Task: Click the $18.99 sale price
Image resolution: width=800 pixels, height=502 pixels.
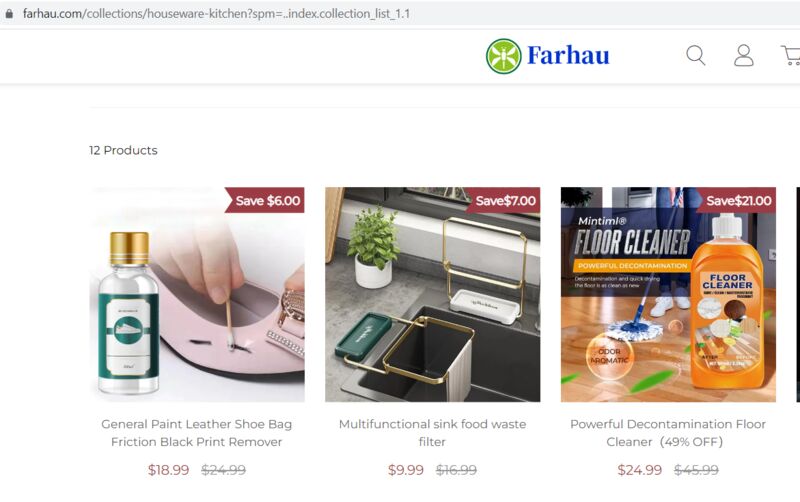Action: [168, 470]
